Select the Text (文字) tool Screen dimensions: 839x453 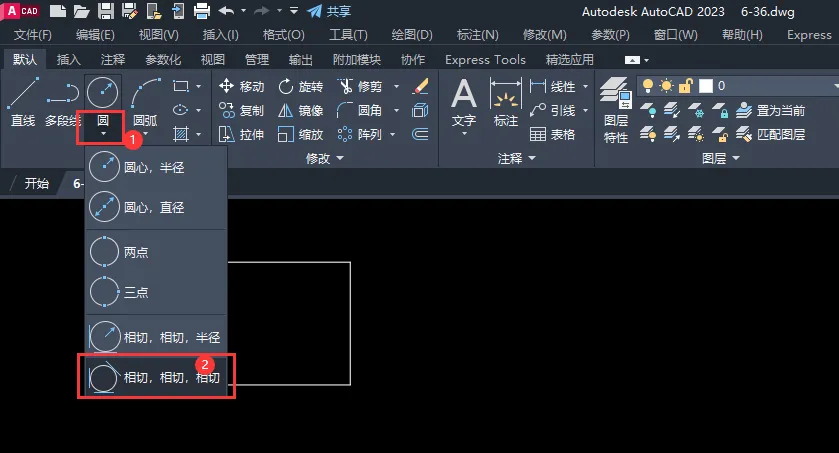[x=464, y=103]
